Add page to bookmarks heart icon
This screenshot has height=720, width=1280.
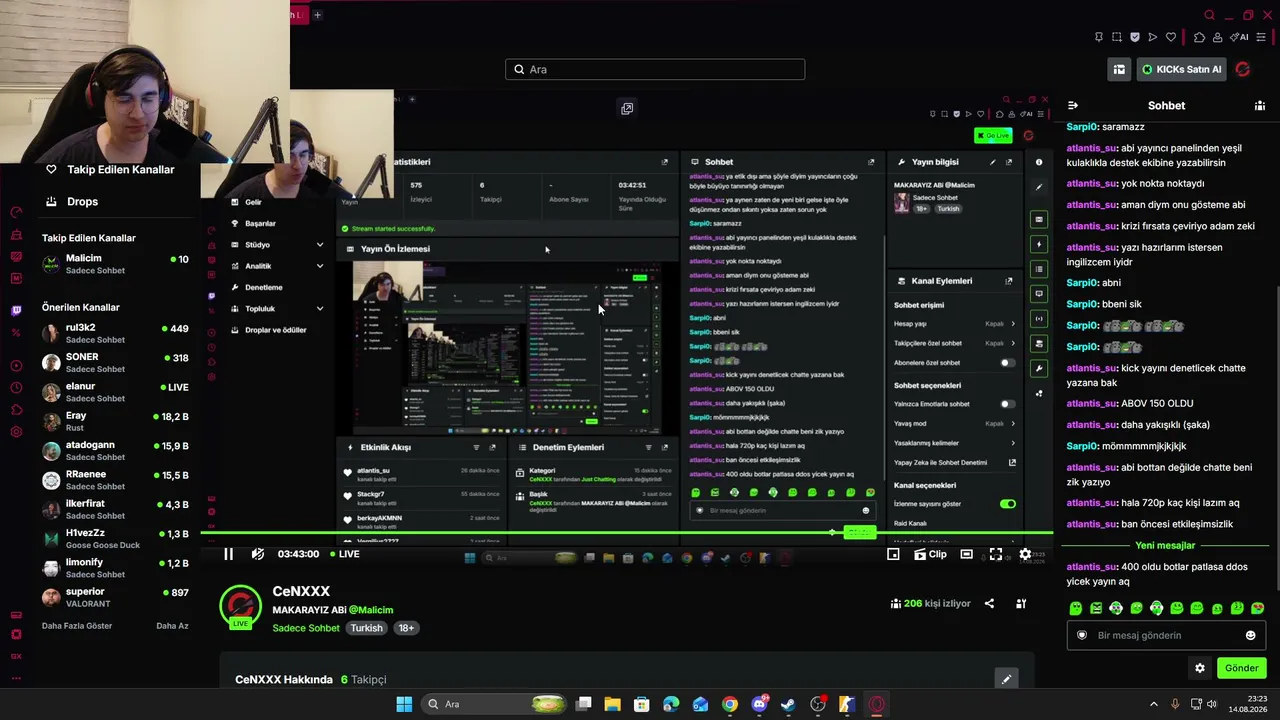pos(1171,37)
